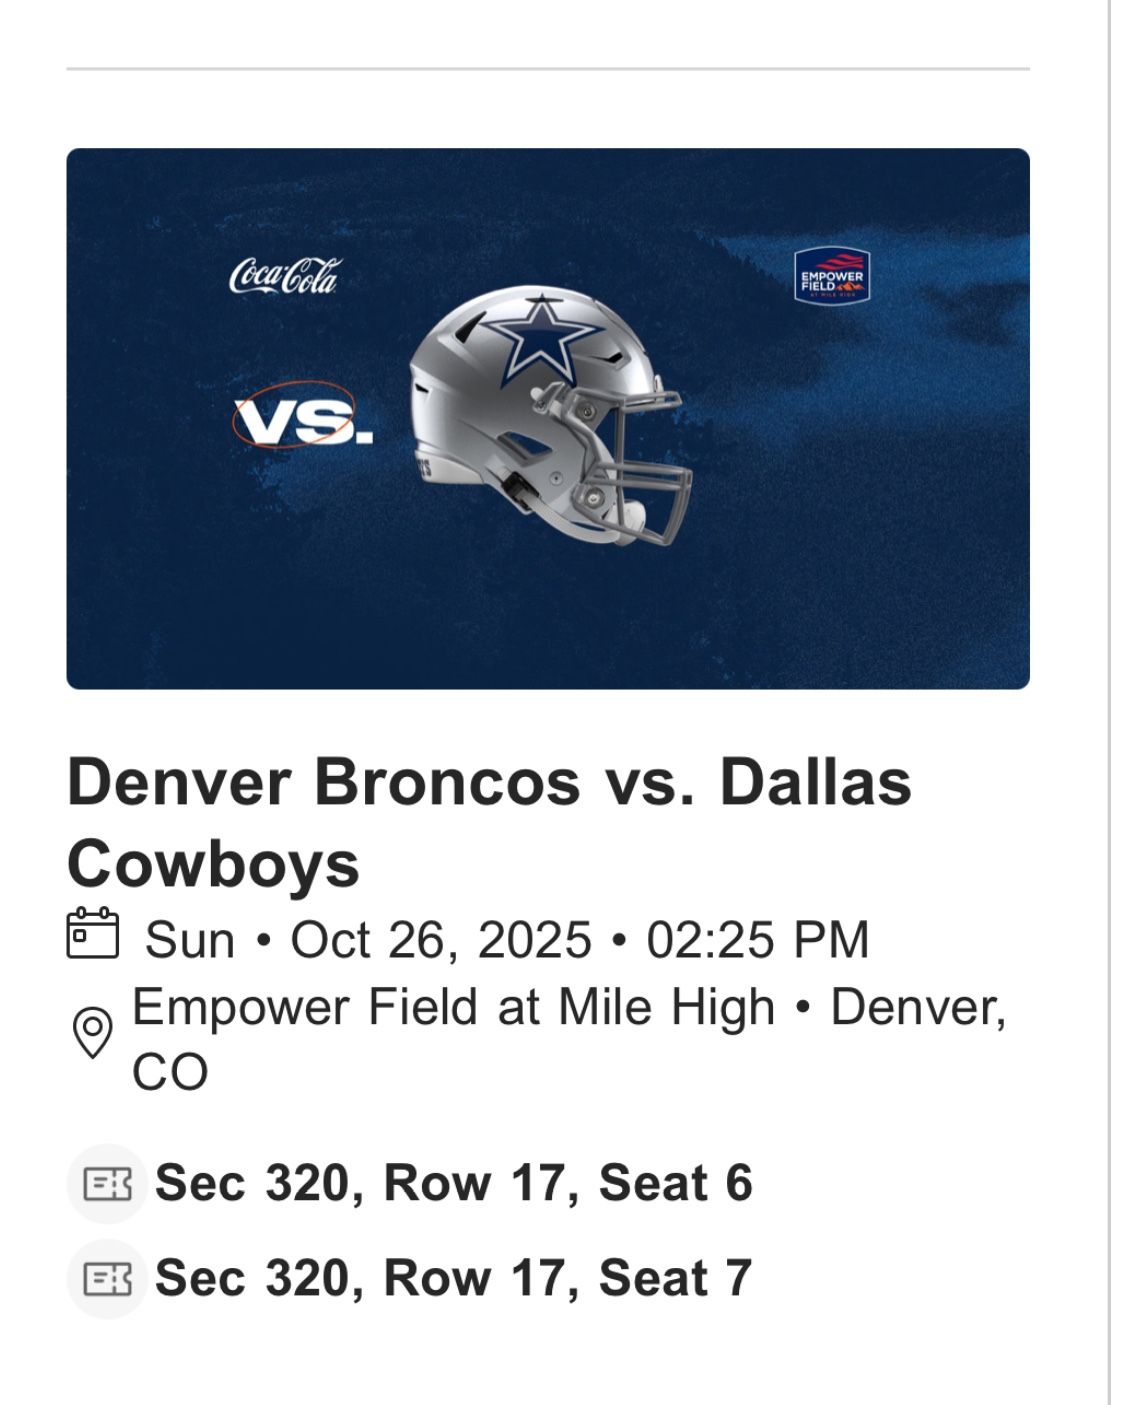Click the Empower Field logo badge

(831, 275)
